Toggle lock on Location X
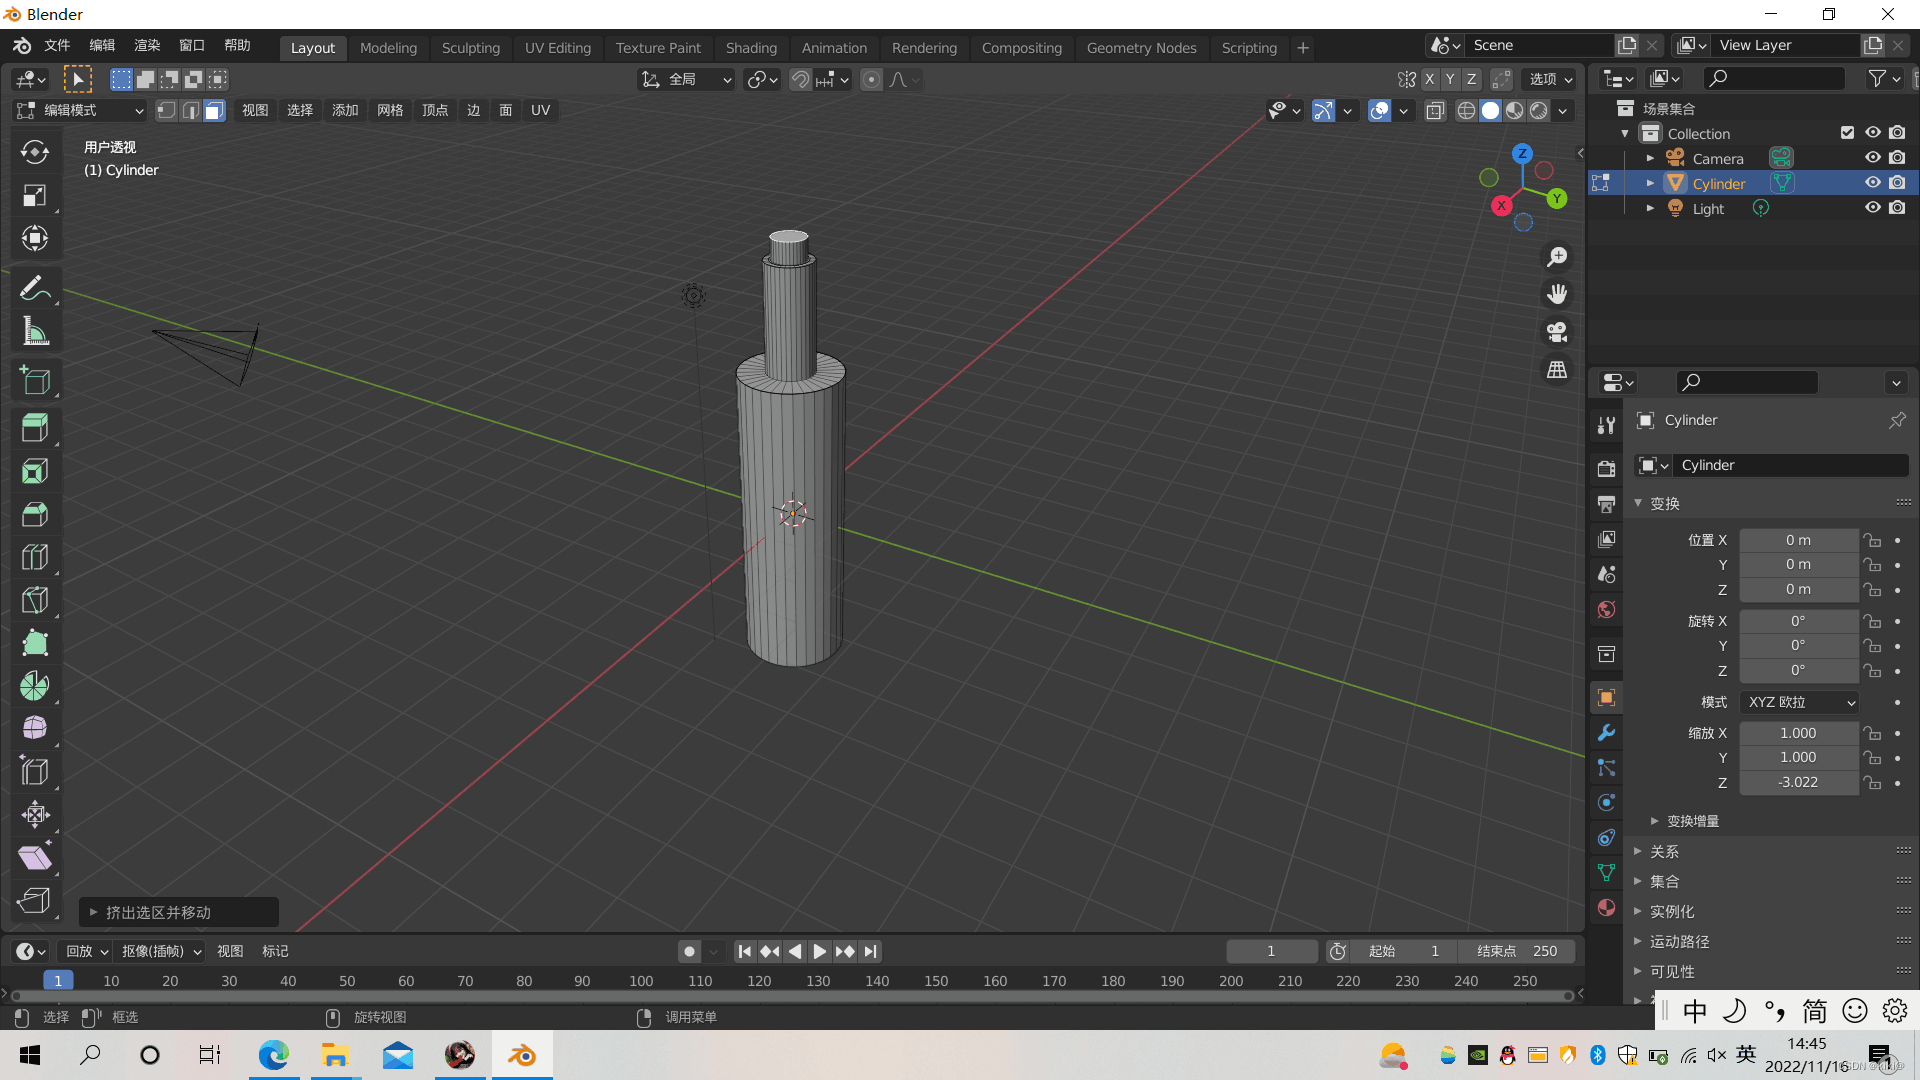 1872,541
